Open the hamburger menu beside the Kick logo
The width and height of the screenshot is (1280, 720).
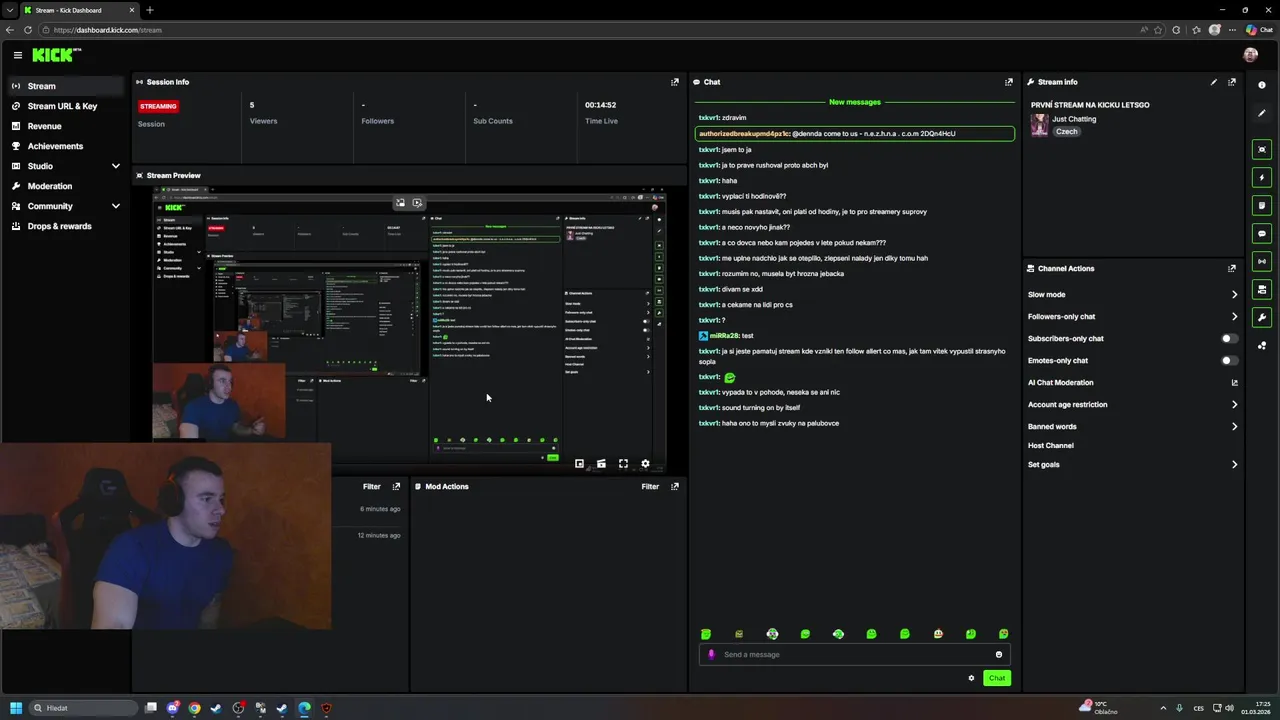click(17, 55)
